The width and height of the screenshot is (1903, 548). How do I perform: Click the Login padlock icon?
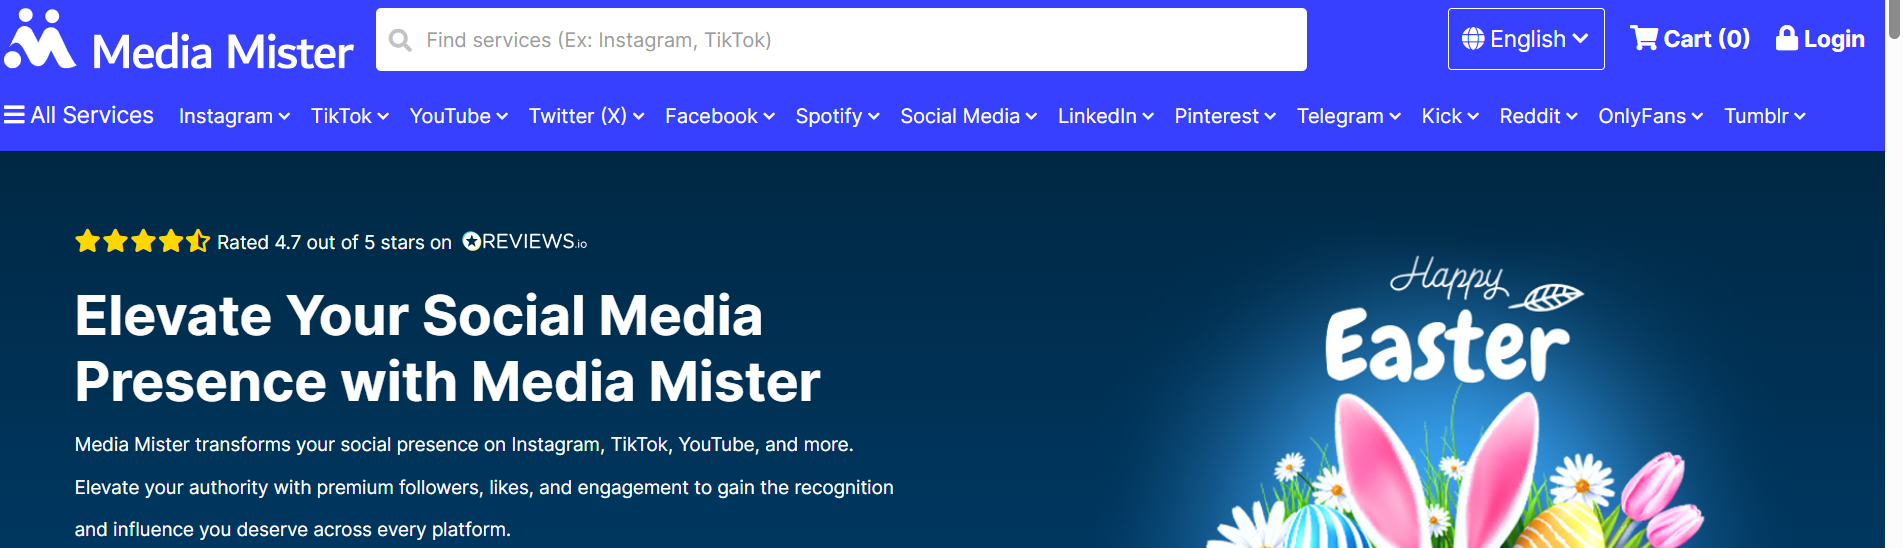pyautogui.click(x=1786, y=38)
